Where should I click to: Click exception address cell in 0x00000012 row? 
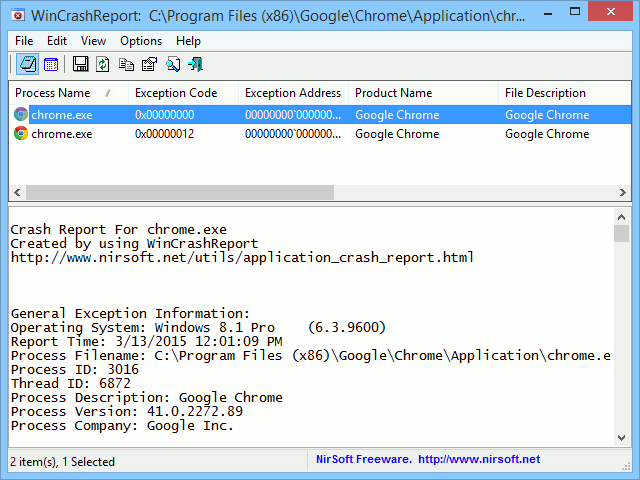[293, 134]
